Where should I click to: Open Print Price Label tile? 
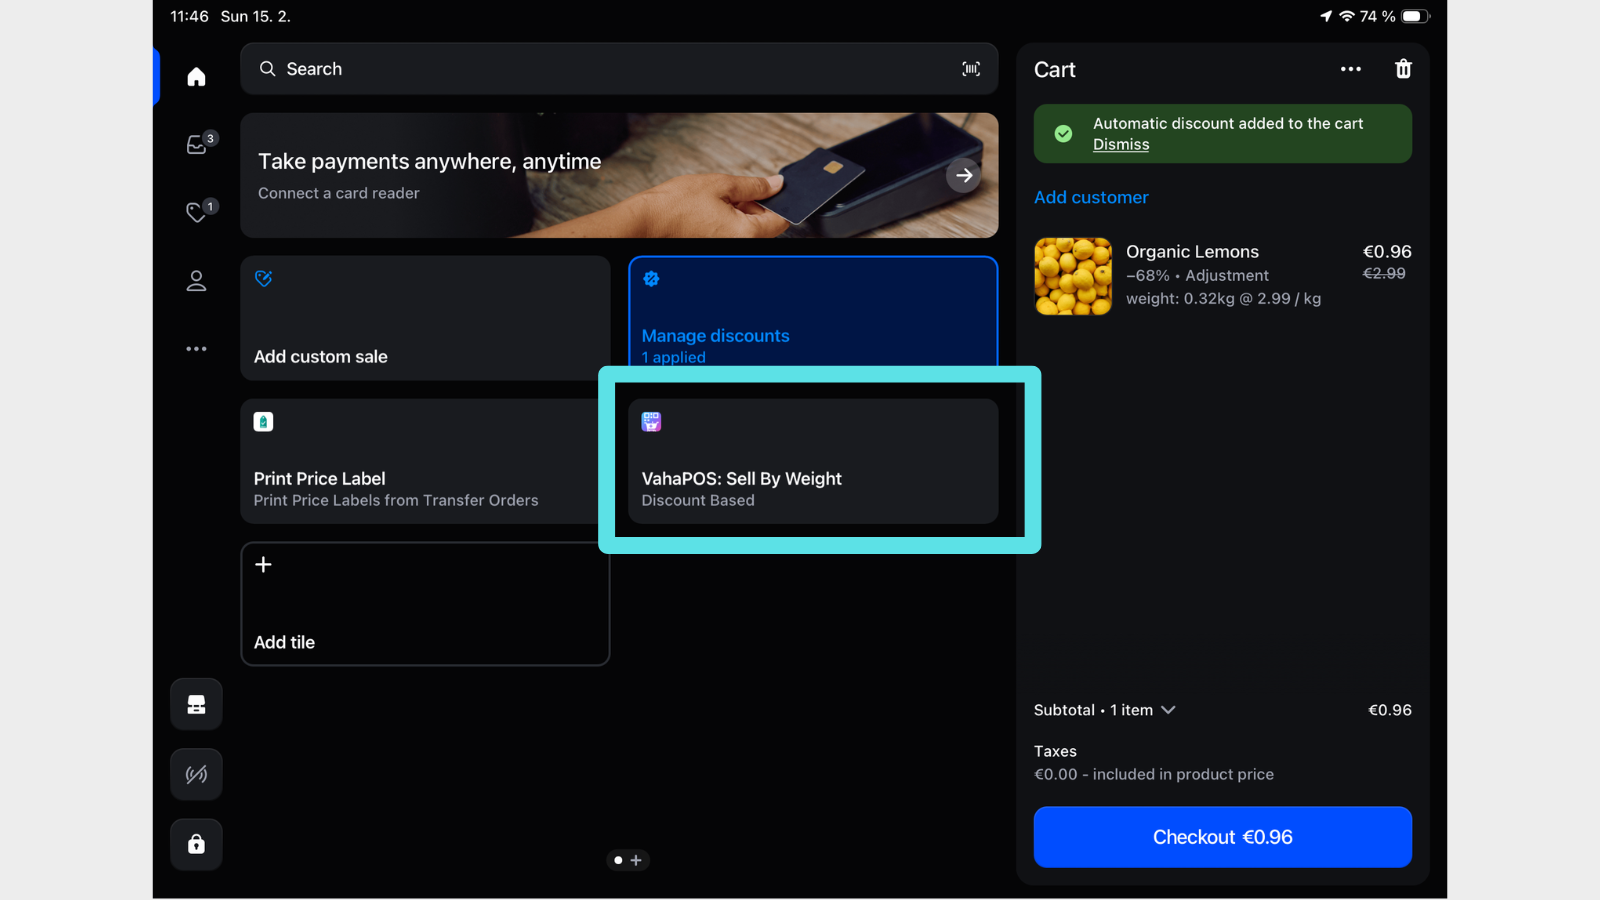(420, 461)
